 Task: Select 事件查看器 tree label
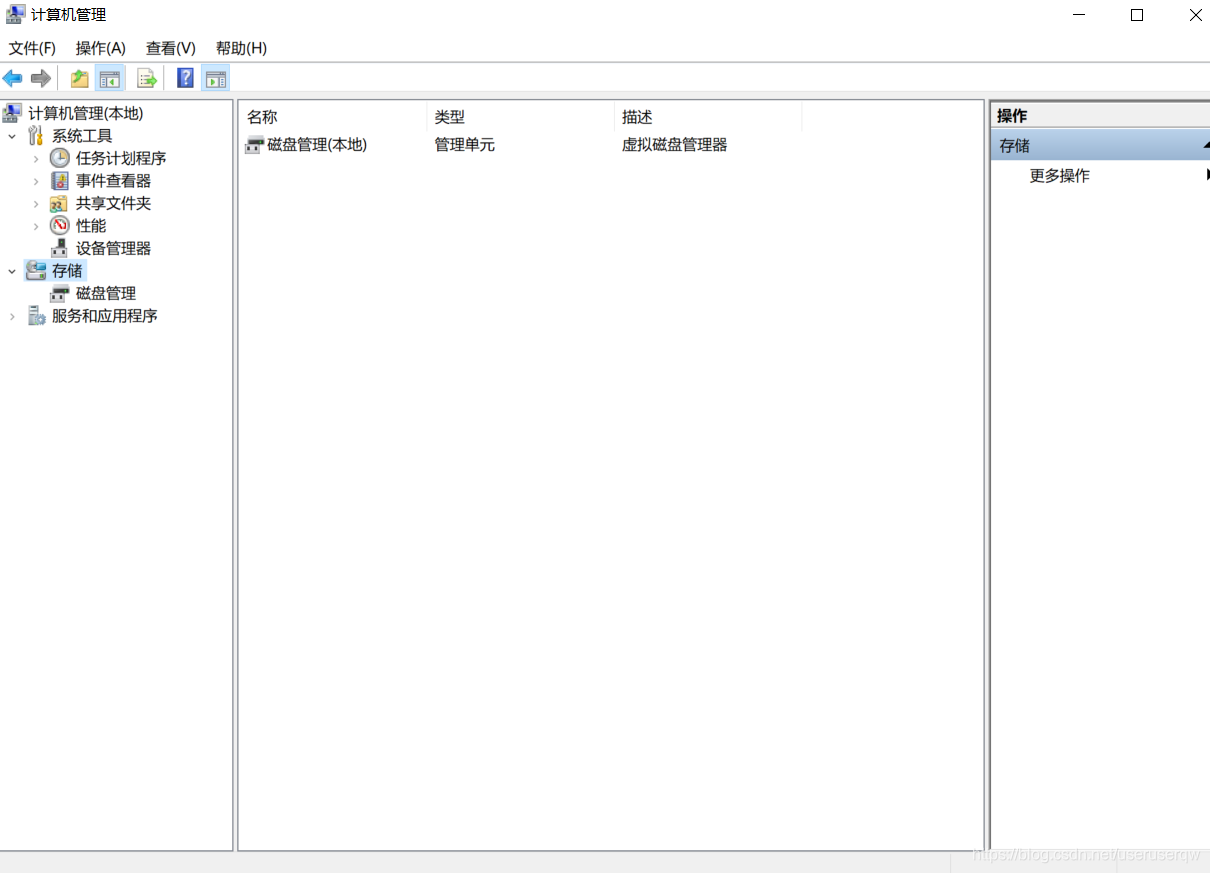click(x=114, y=181)
